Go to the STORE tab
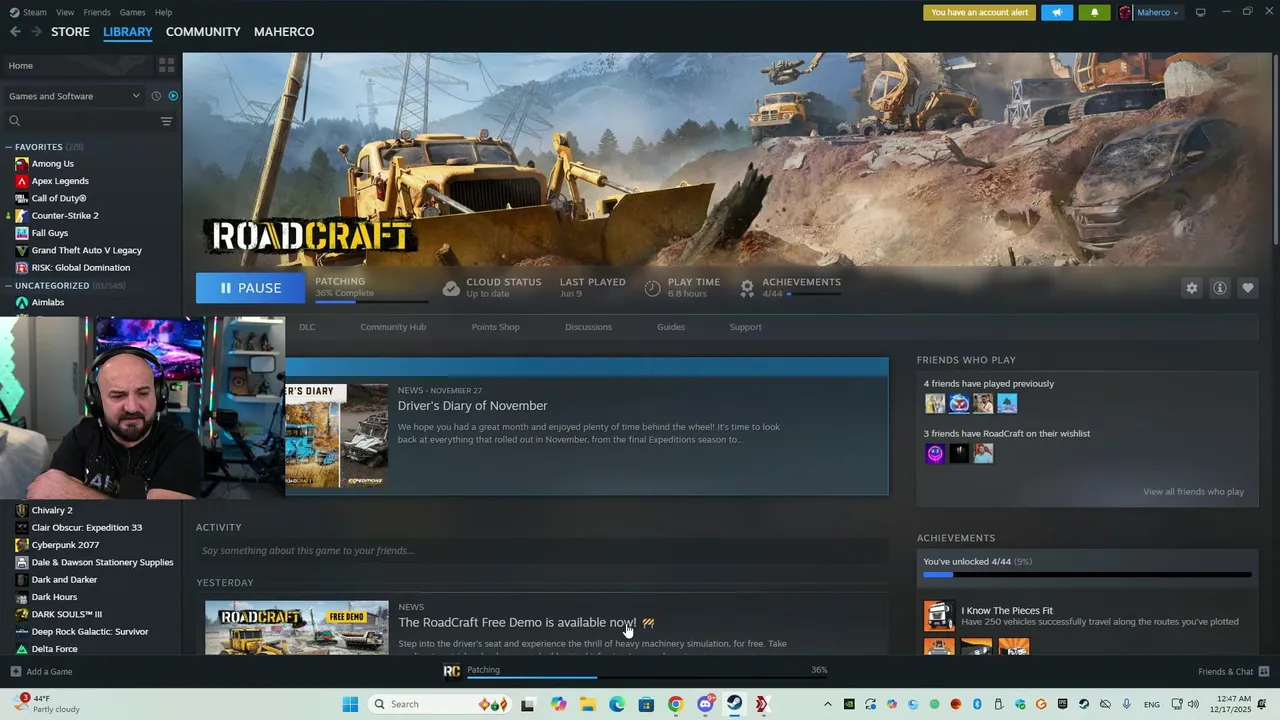The image size is (1280, 720). point(70,32)
